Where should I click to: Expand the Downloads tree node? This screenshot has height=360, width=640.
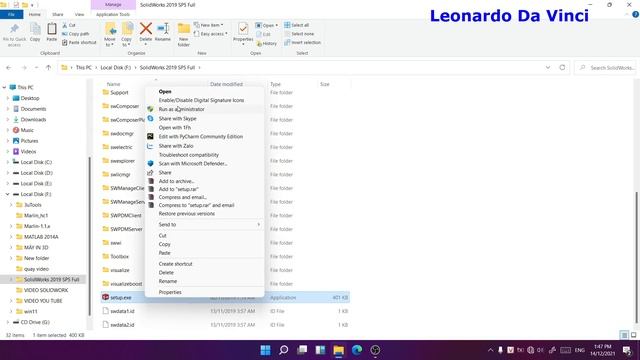pyautogui.click(x=7, y=120)
